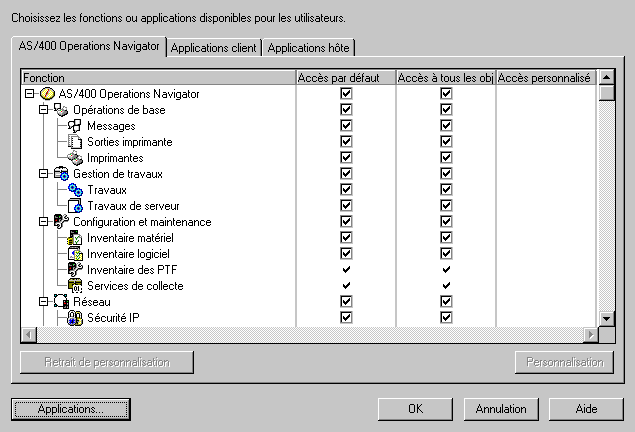
Task: Click the Accès par défaut column header
Action: pyautogui.click(x=346, y=78)
